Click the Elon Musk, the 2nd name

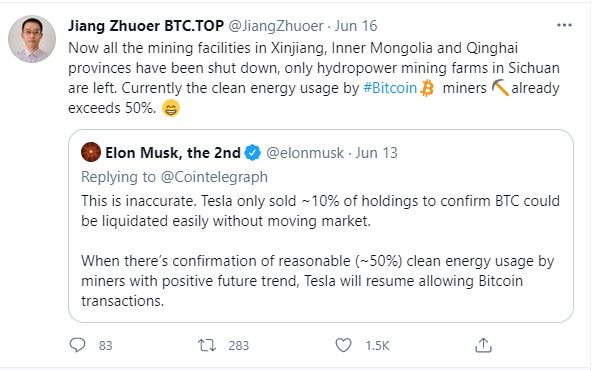(x=173, y=153)
